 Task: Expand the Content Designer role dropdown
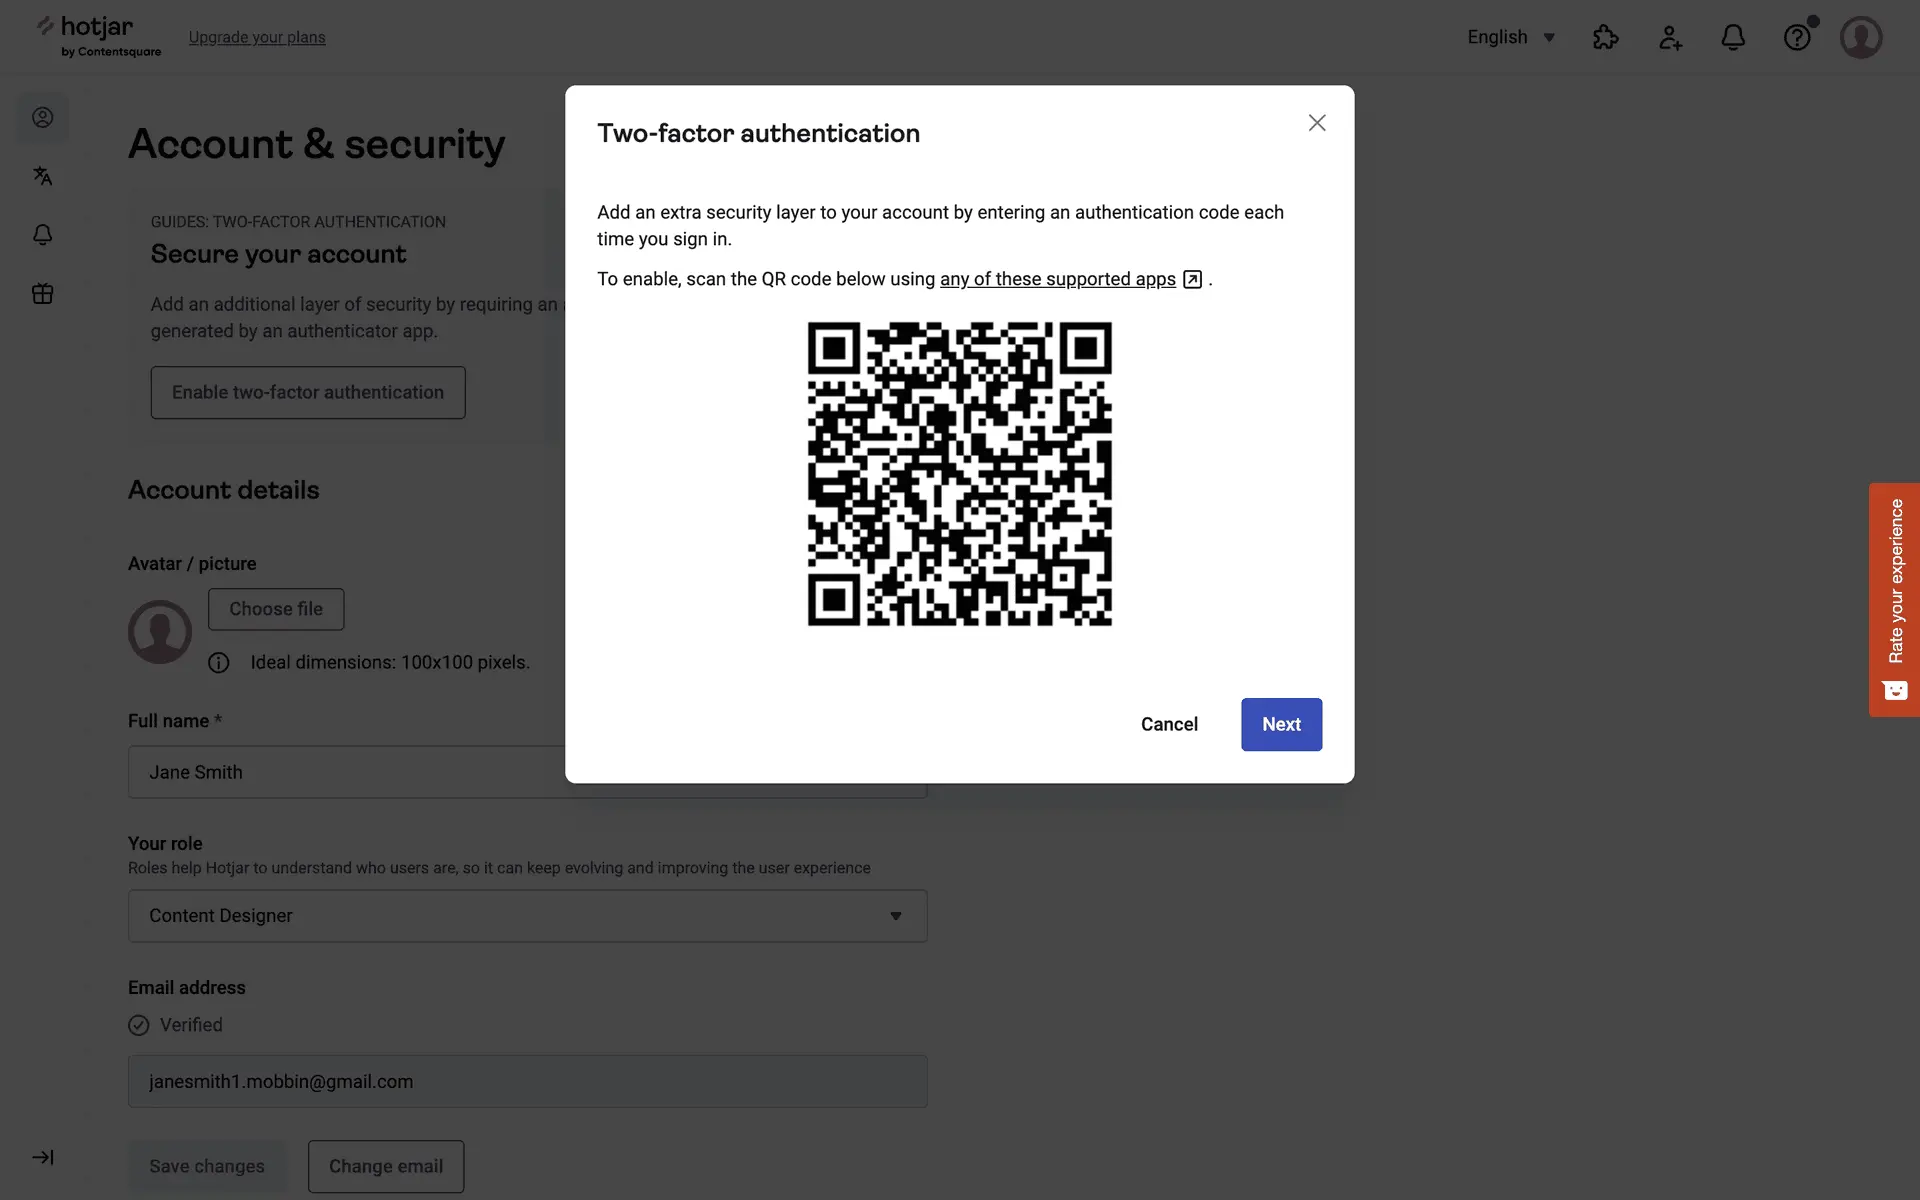pos(527,916)
